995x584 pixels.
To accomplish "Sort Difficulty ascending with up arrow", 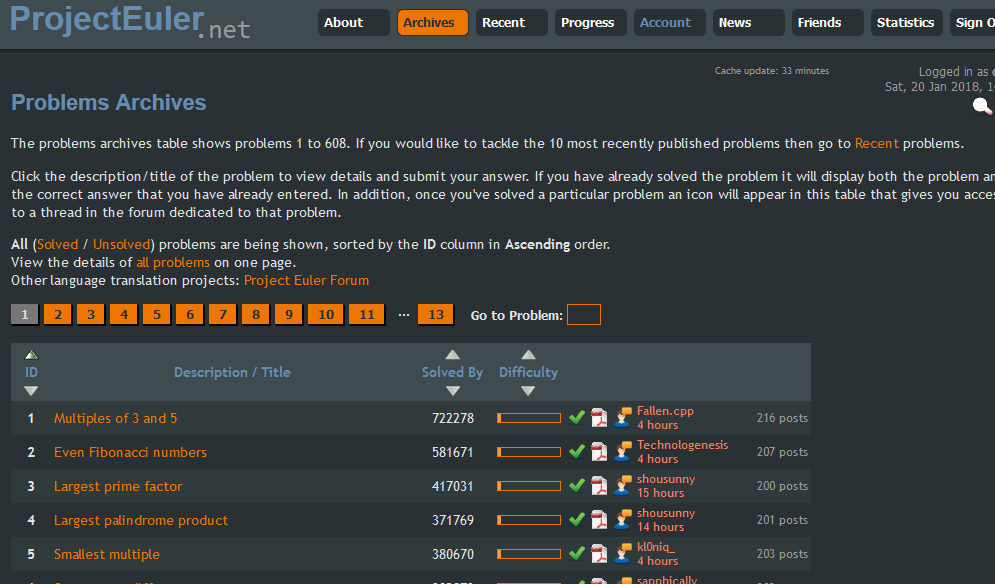I will coord(528,355).
